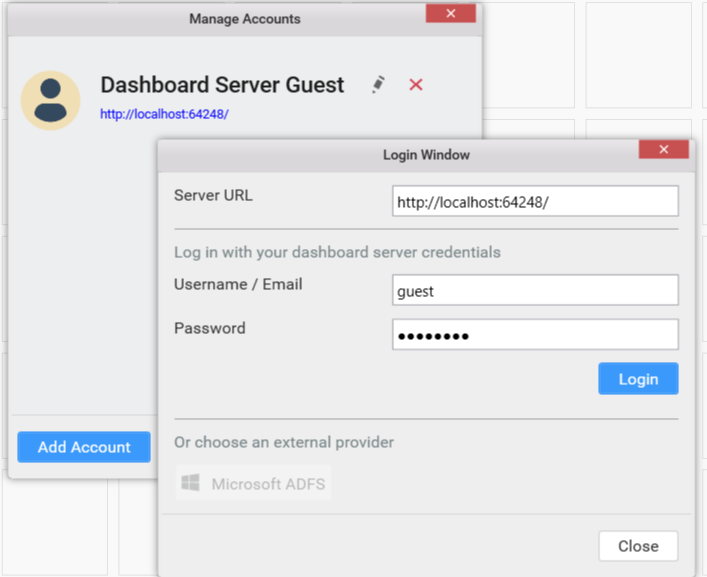Click the Server URL label
The height and width of the screenshot is (577, 707).
point(213,195)
